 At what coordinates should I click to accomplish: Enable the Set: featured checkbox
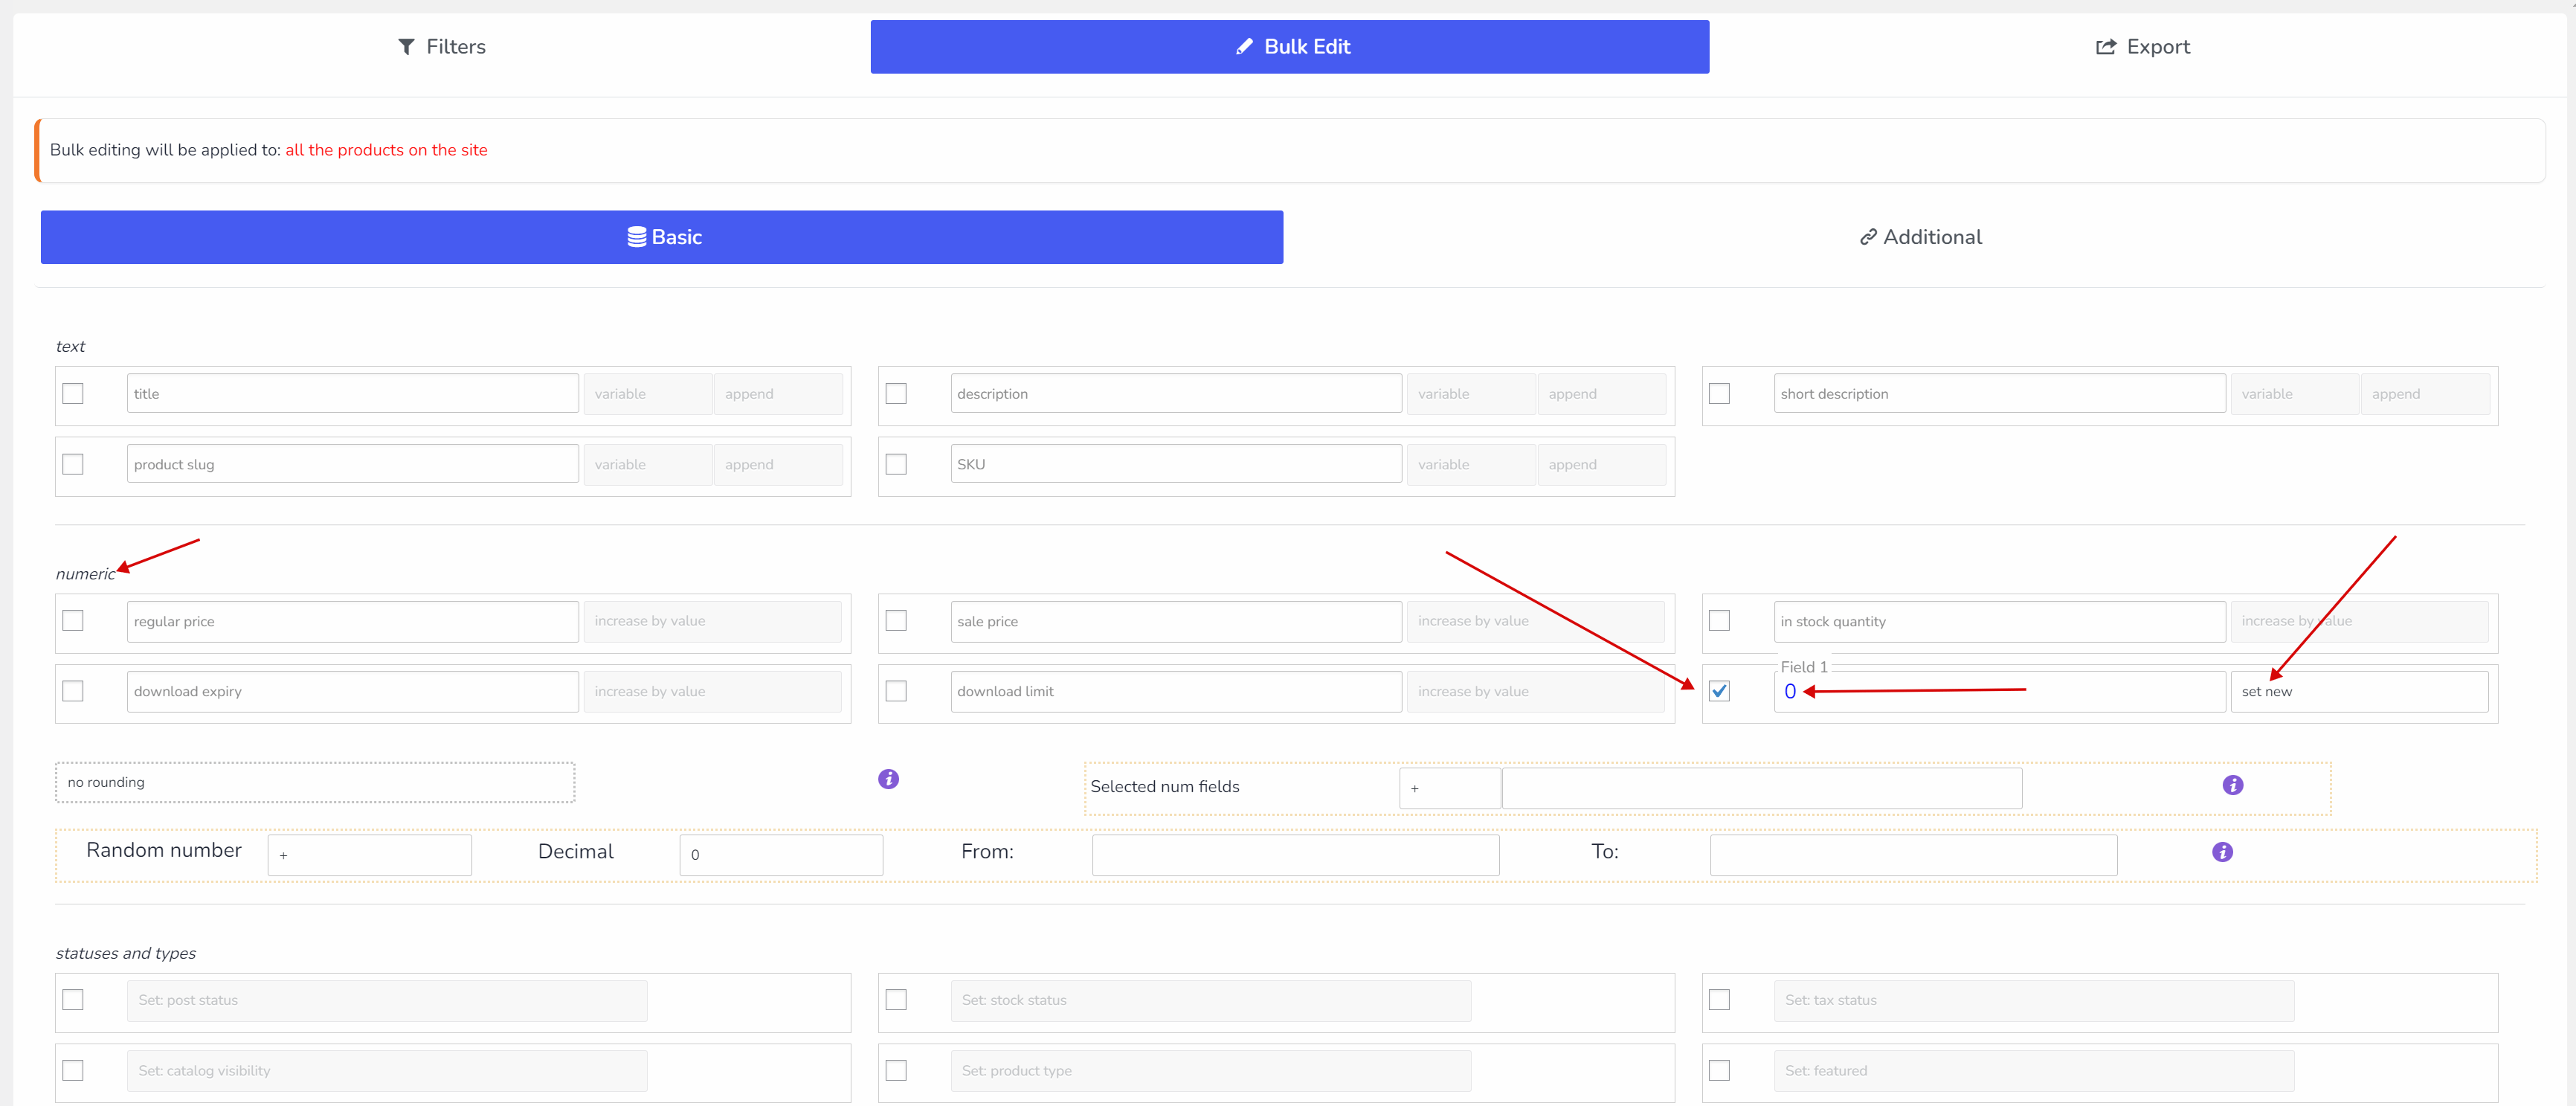[1719, 1070]
